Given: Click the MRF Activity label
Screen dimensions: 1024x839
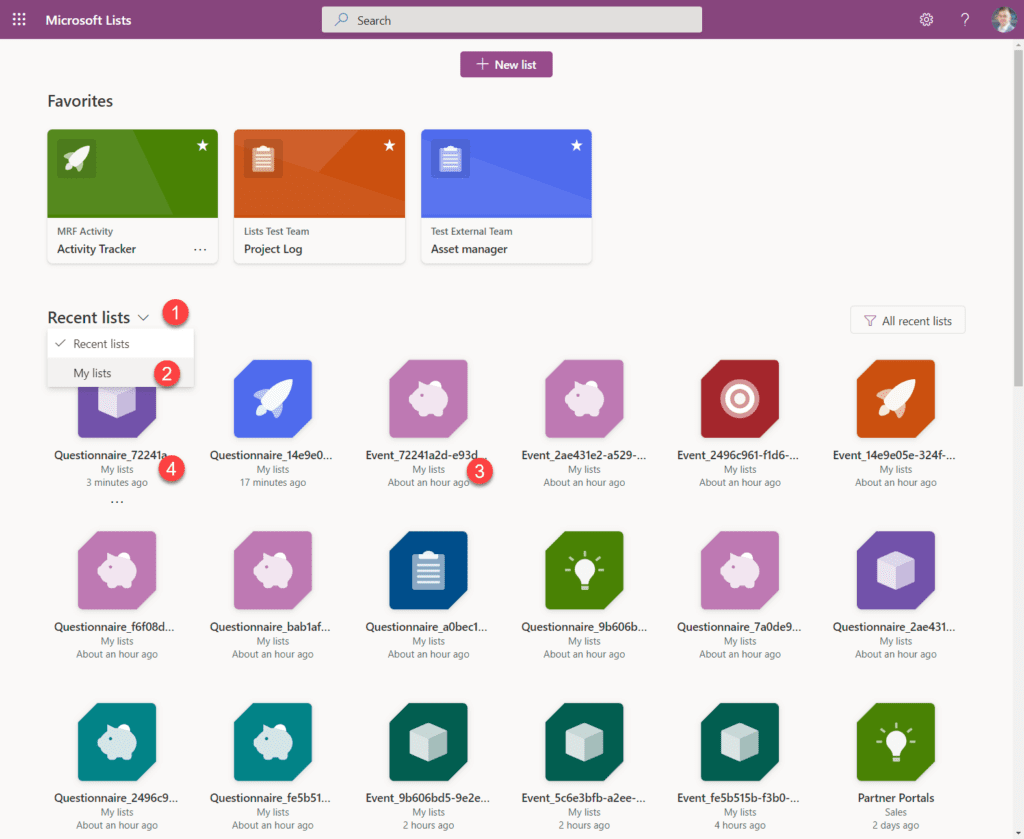Looking at the screenshot, I should [85, 231].
